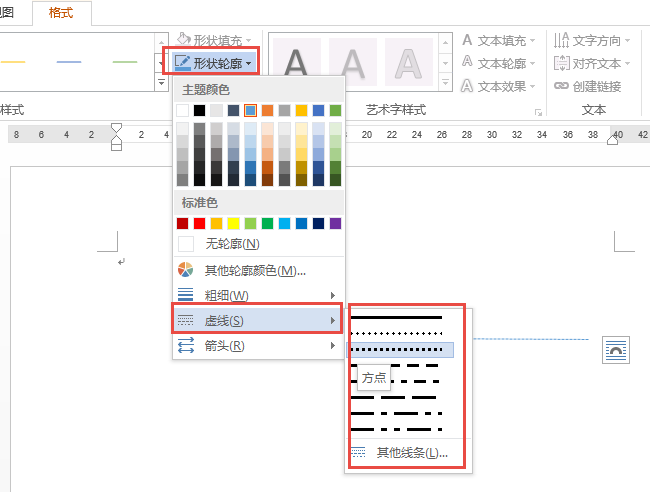The height and width of the screenshot is (492, 650).
Task: Click the arrows icon beside 箭头
Action: [x=186, y=345]
